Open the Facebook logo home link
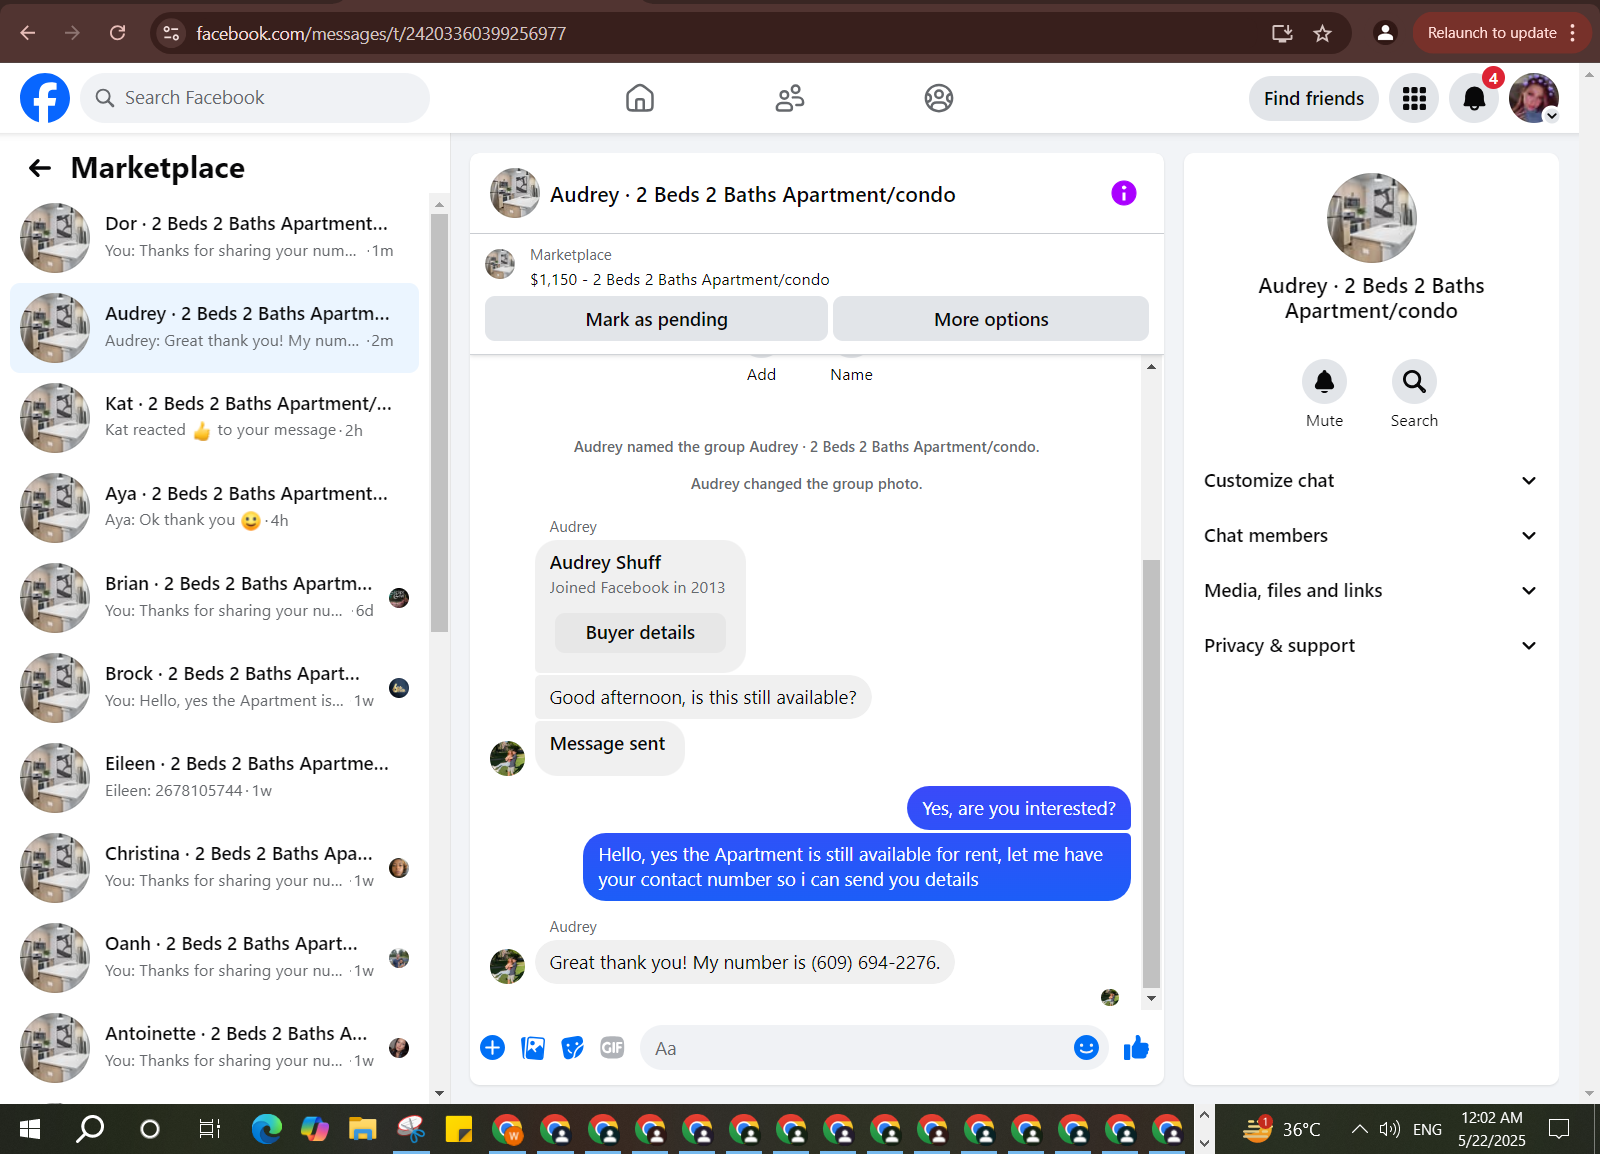This screenshot has width=1600, height=1154. coord(45,98)
